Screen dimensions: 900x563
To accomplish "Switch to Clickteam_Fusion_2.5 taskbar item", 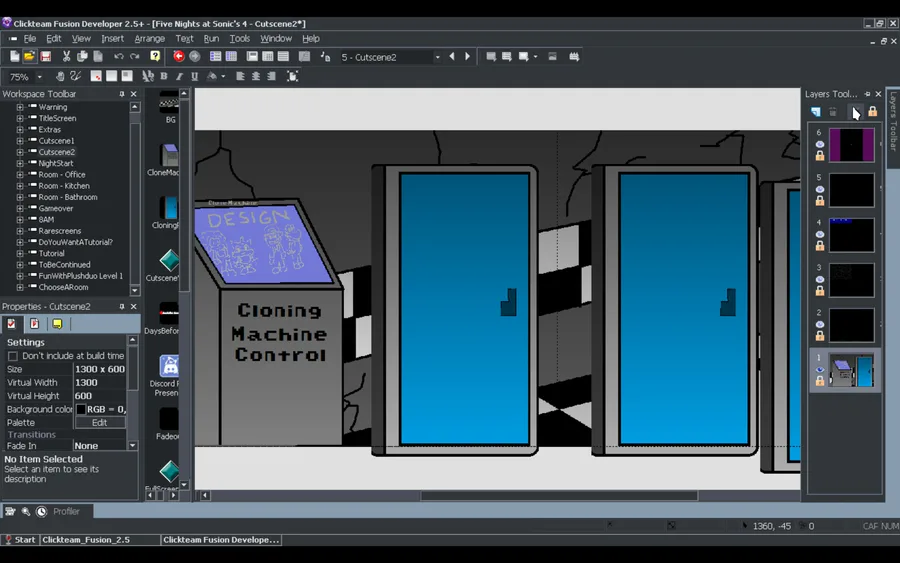I will coord(100,539).
